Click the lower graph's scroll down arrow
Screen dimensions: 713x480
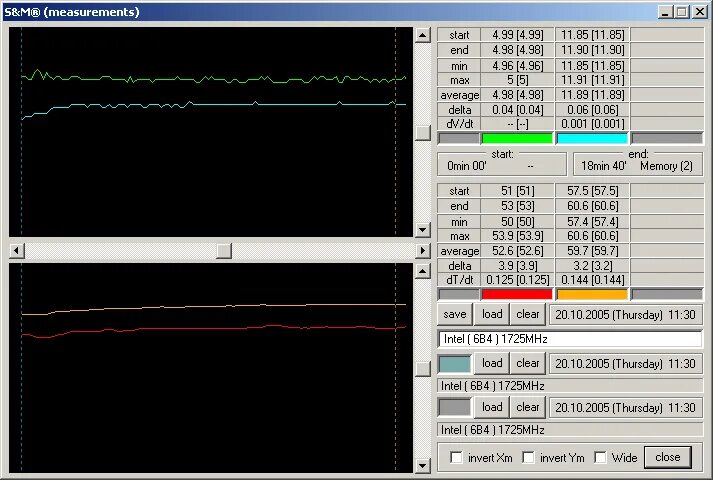click(x=423, y=465)
